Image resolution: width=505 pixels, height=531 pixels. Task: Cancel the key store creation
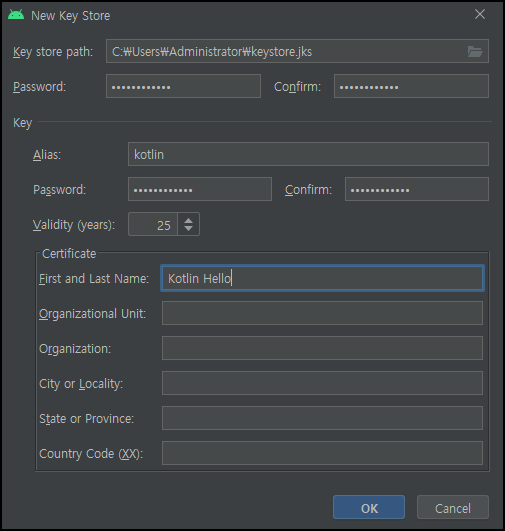point(453,507)
